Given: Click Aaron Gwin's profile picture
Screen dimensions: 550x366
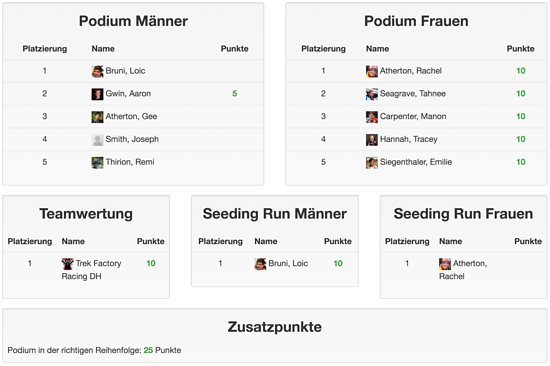Looking at the screenshot, I should (97, 94).
